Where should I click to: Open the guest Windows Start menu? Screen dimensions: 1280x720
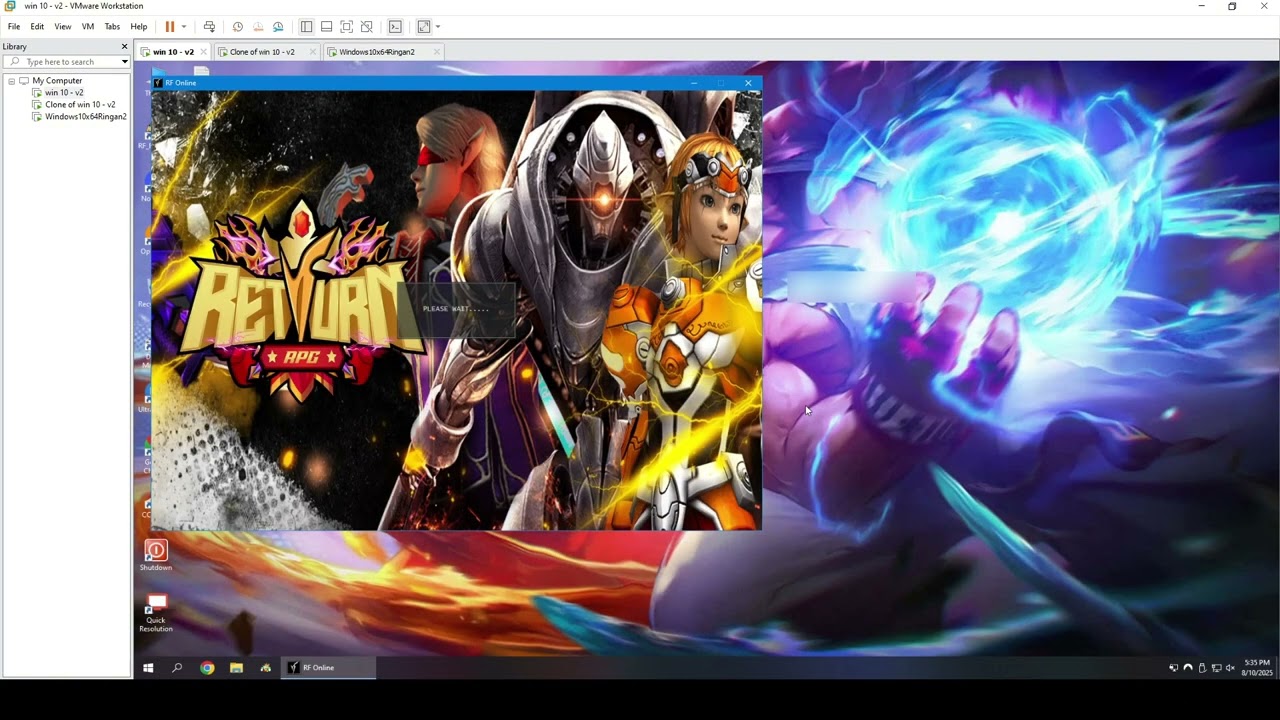click(x=148, y=668)
